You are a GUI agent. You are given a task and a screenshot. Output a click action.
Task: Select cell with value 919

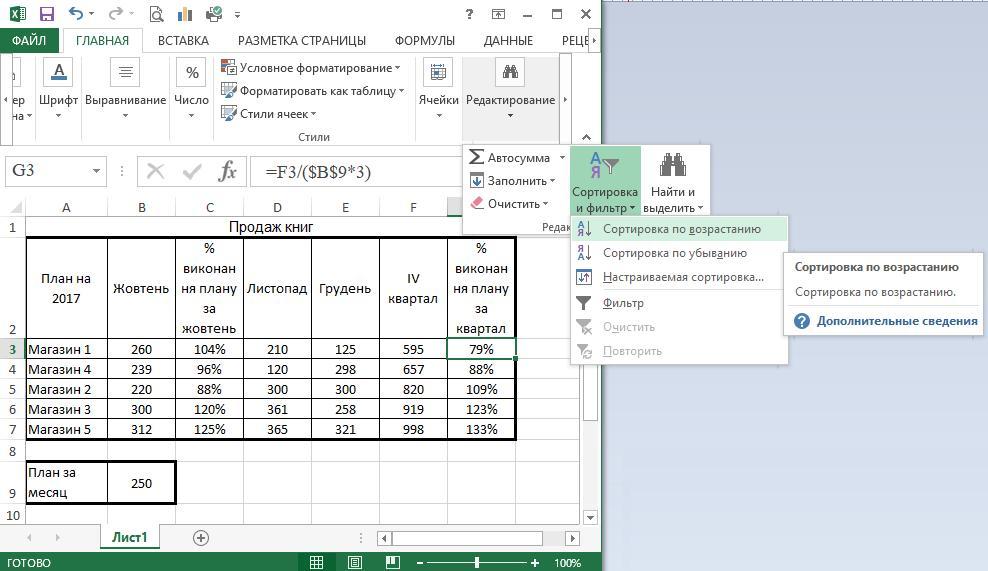[413, 410]
